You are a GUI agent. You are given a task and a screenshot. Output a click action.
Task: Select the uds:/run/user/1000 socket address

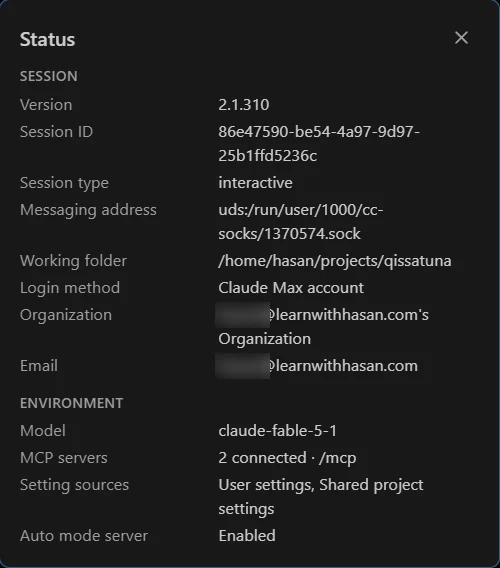pyautogui.click(x=301, y=222)
